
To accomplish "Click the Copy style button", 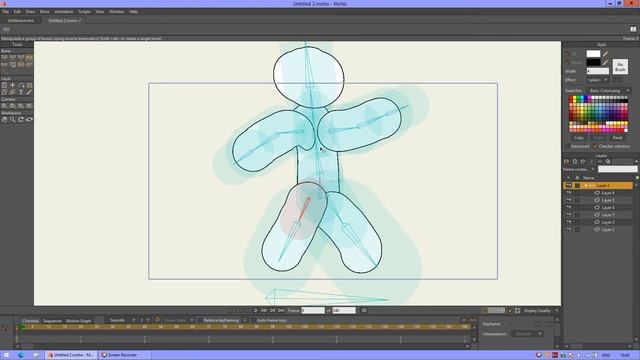I will [x=579, y=138].
